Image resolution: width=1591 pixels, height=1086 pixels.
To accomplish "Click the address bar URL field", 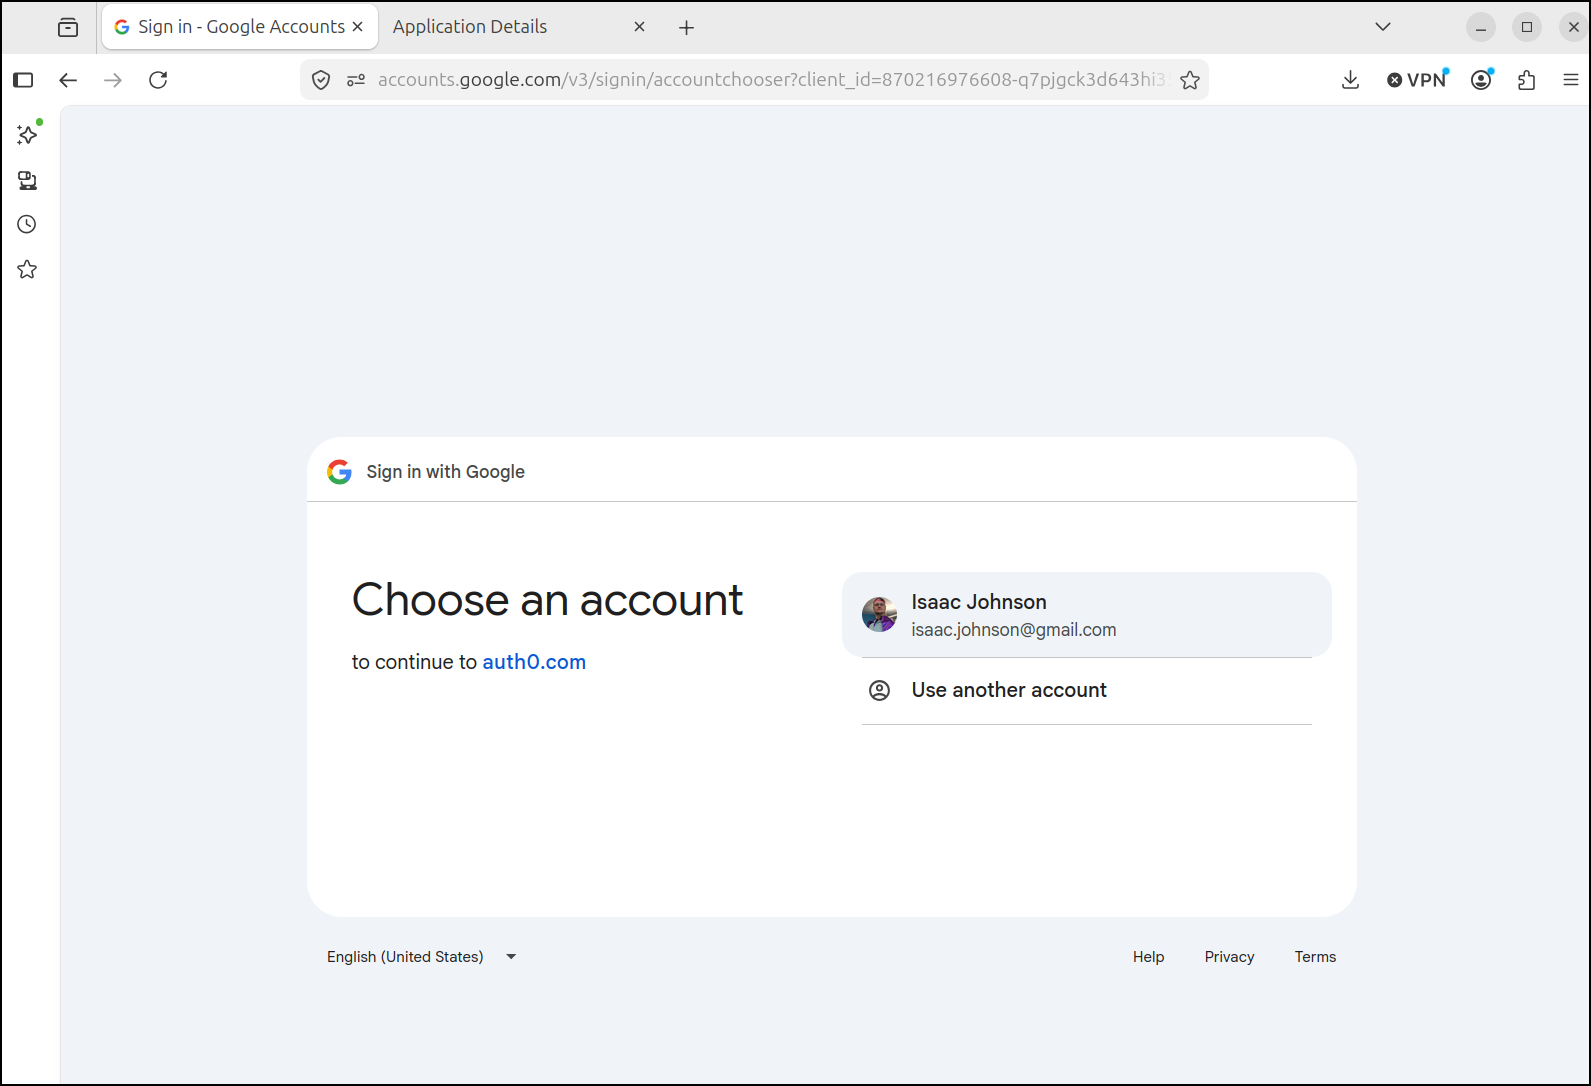I will (770, 80).
